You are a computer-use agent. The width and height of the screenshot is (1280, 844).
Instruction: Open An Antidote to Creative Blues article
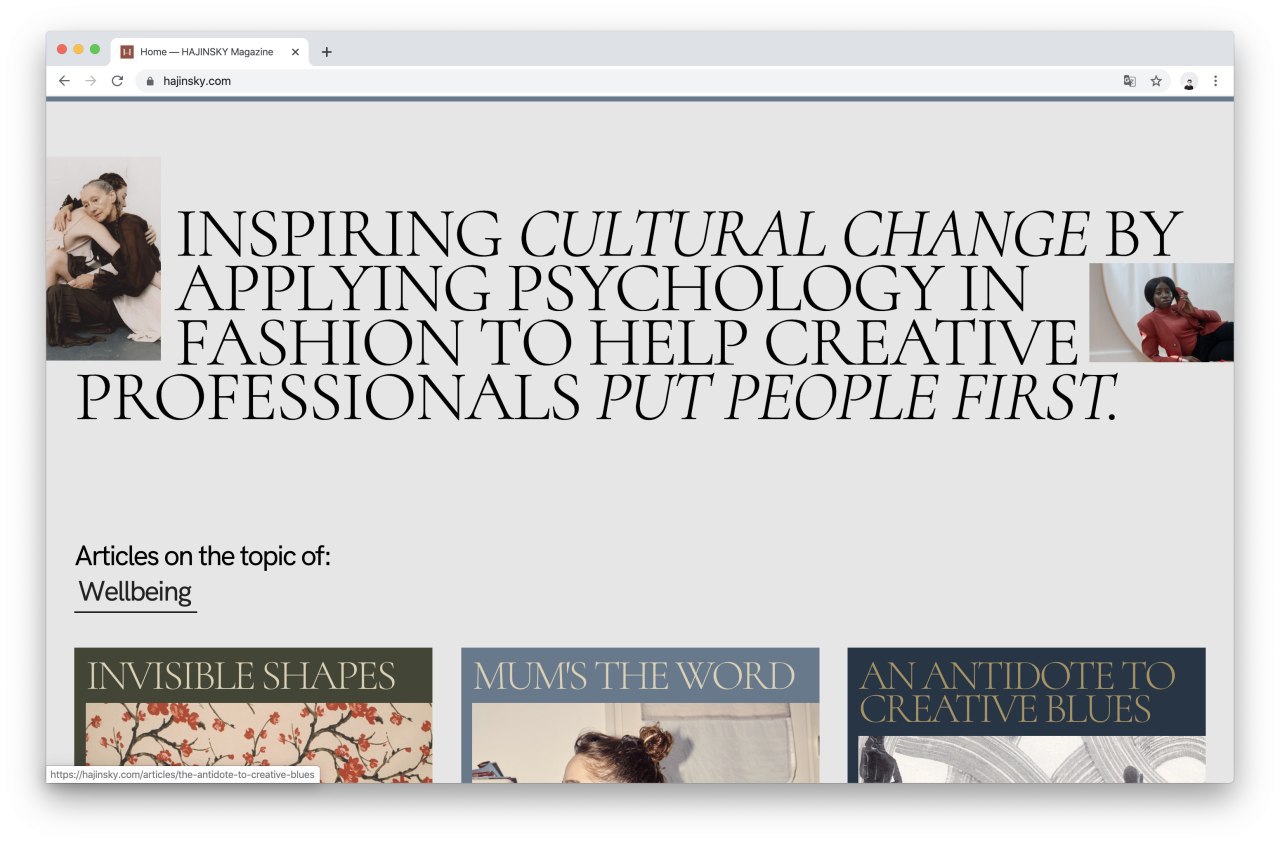point(1017,692)
